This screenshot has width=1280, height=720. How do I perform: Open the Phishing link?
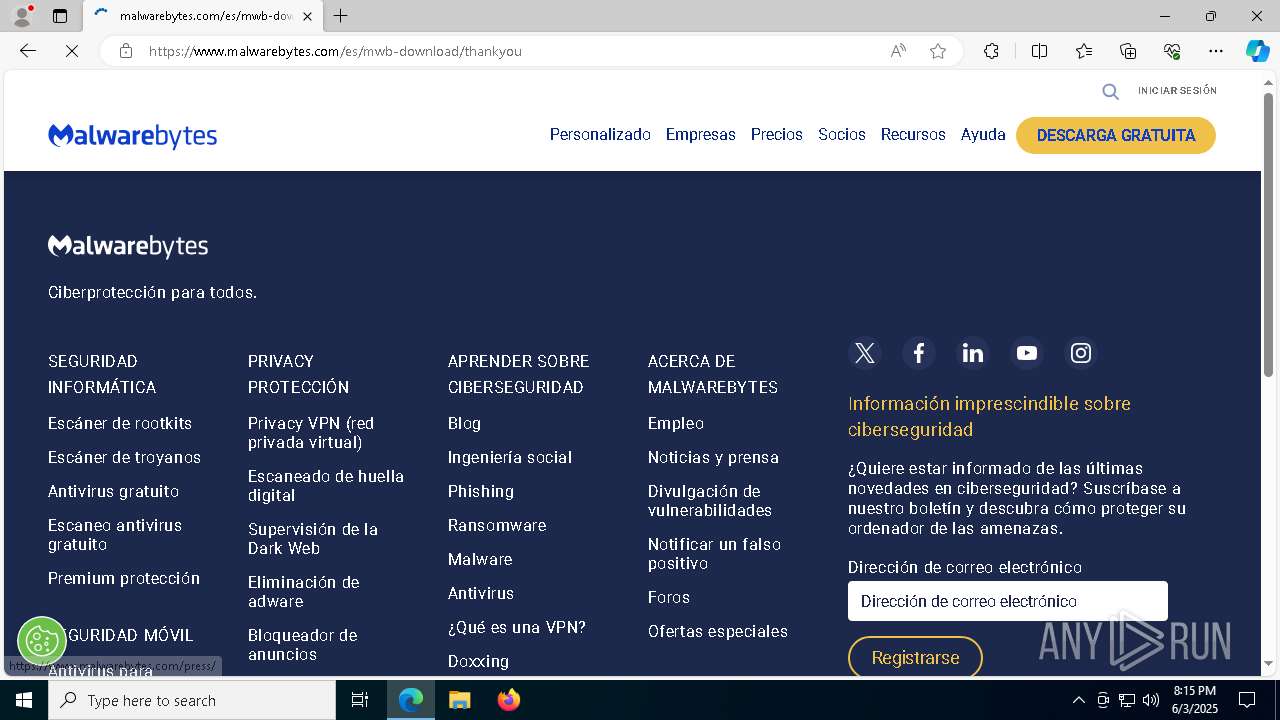coord(481,491)
